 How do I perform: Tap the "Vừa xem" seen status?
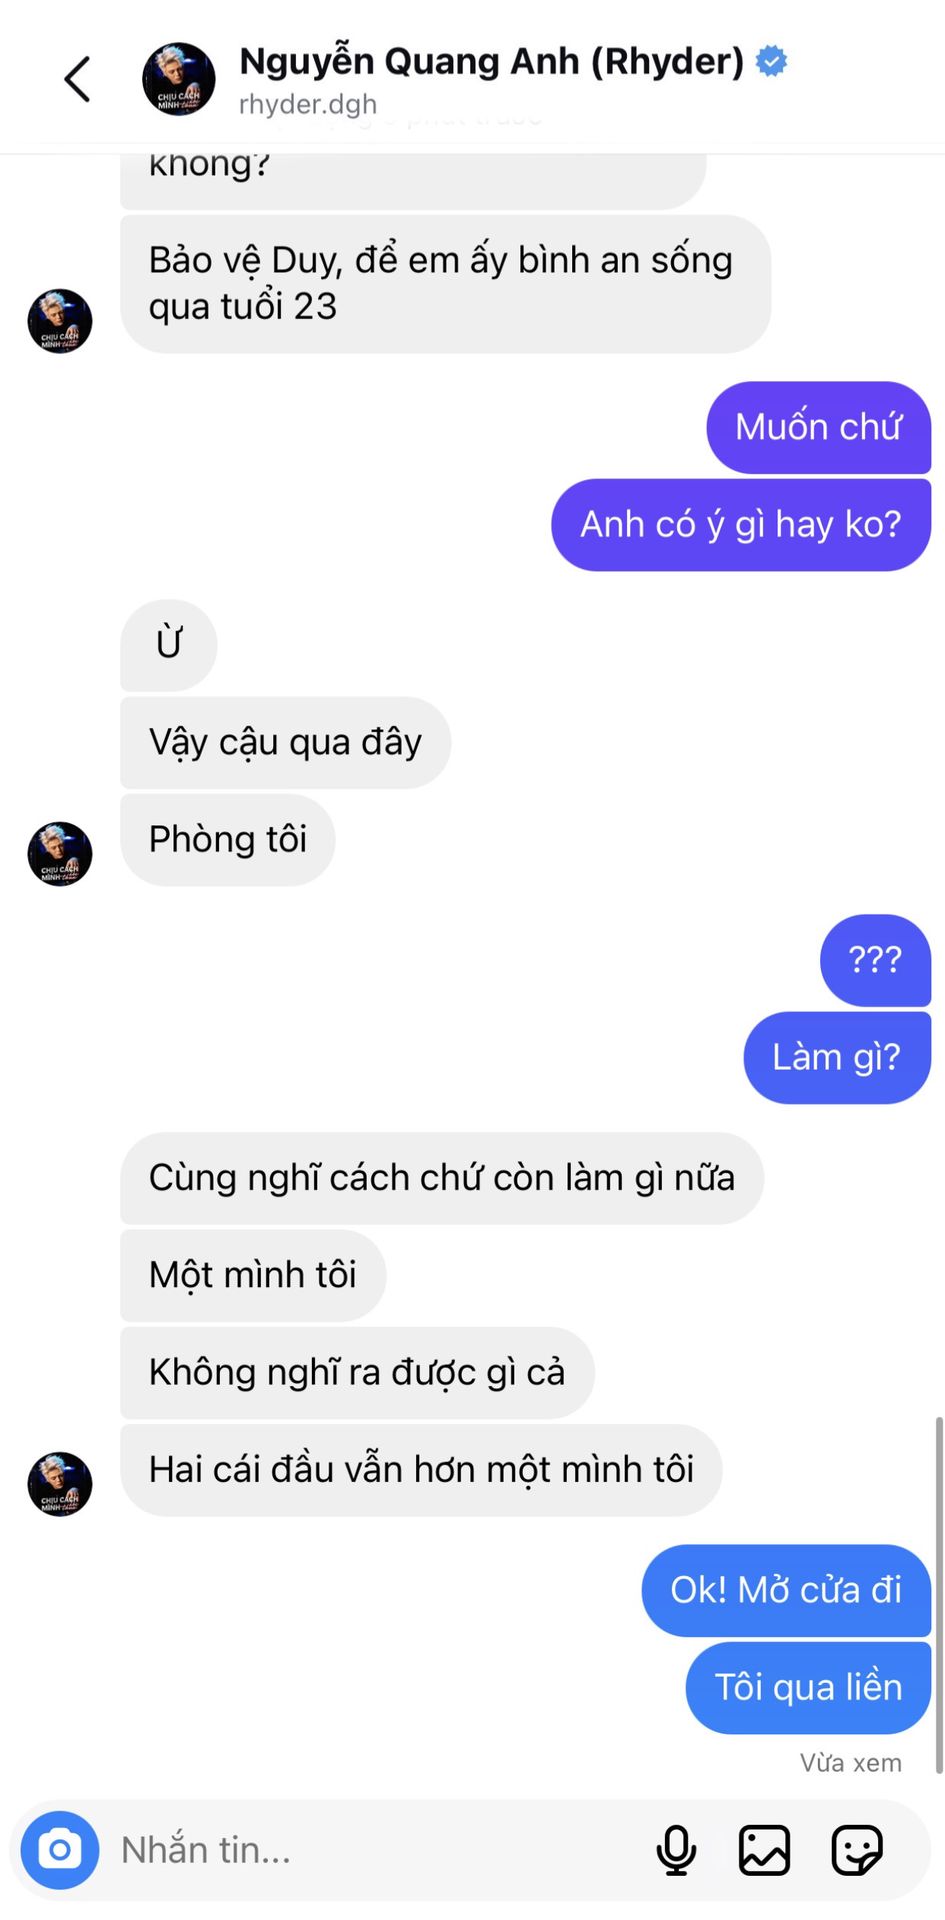coord(851,1762)
